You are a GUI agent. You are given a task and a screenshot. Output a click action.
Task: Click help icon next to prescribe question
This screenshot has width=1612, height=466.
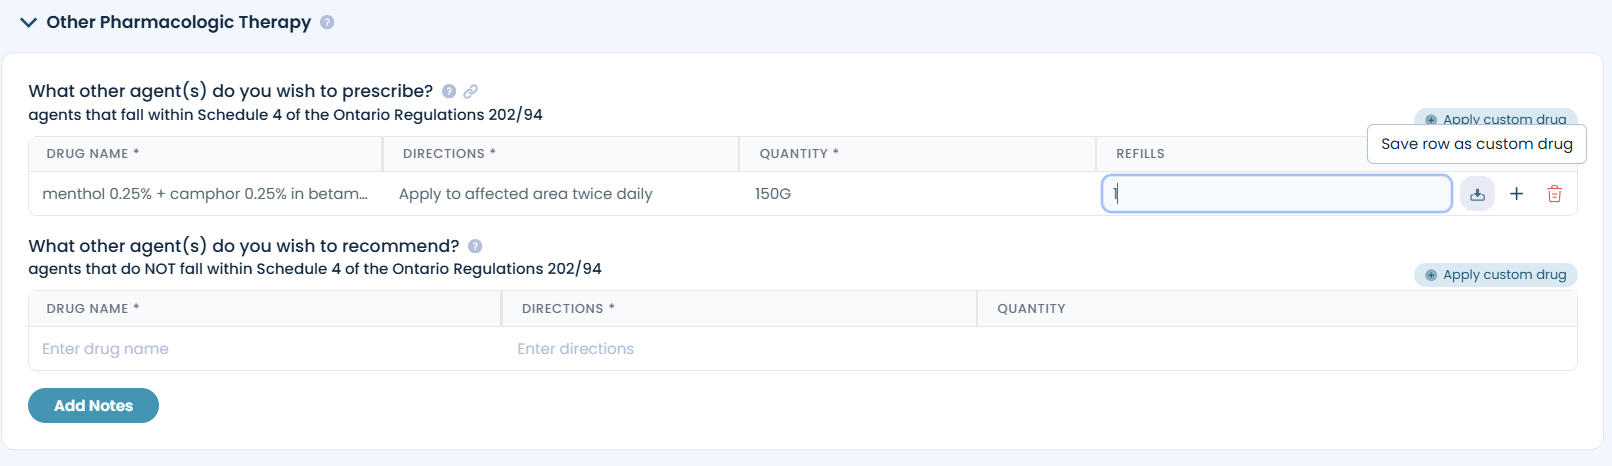449,91
